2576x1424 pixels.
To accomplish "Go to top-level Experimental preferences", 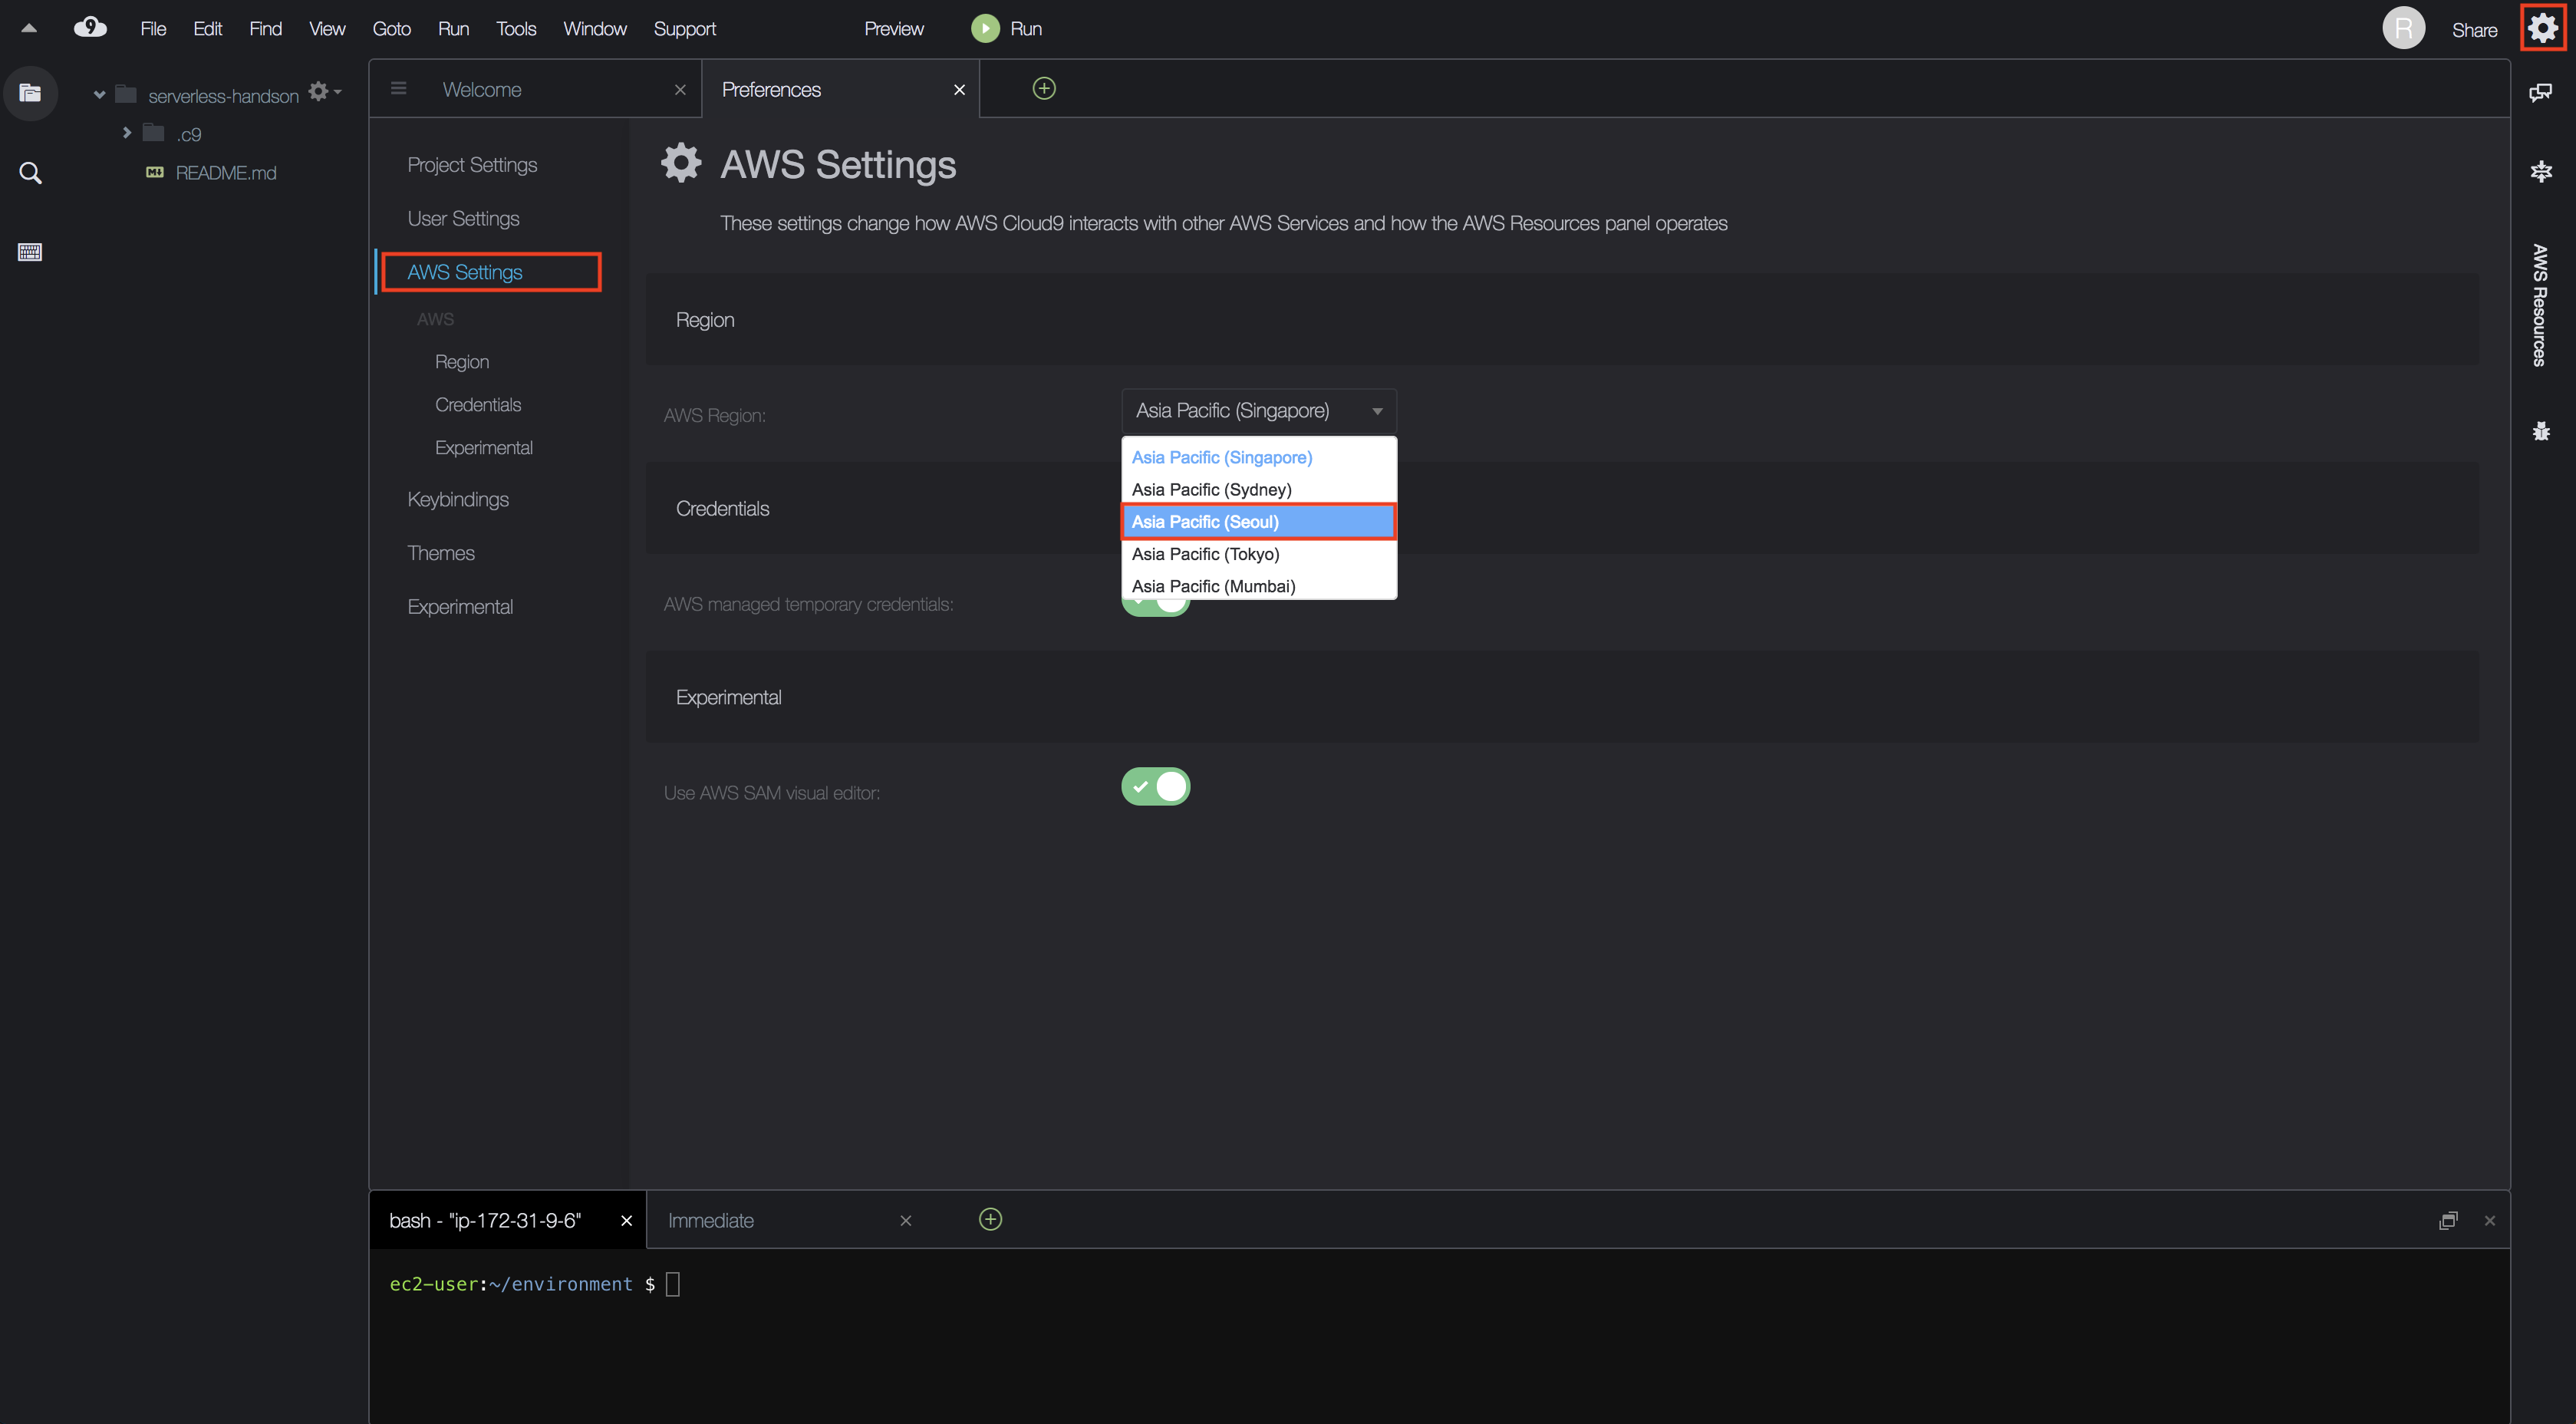I will coord(460,608).
